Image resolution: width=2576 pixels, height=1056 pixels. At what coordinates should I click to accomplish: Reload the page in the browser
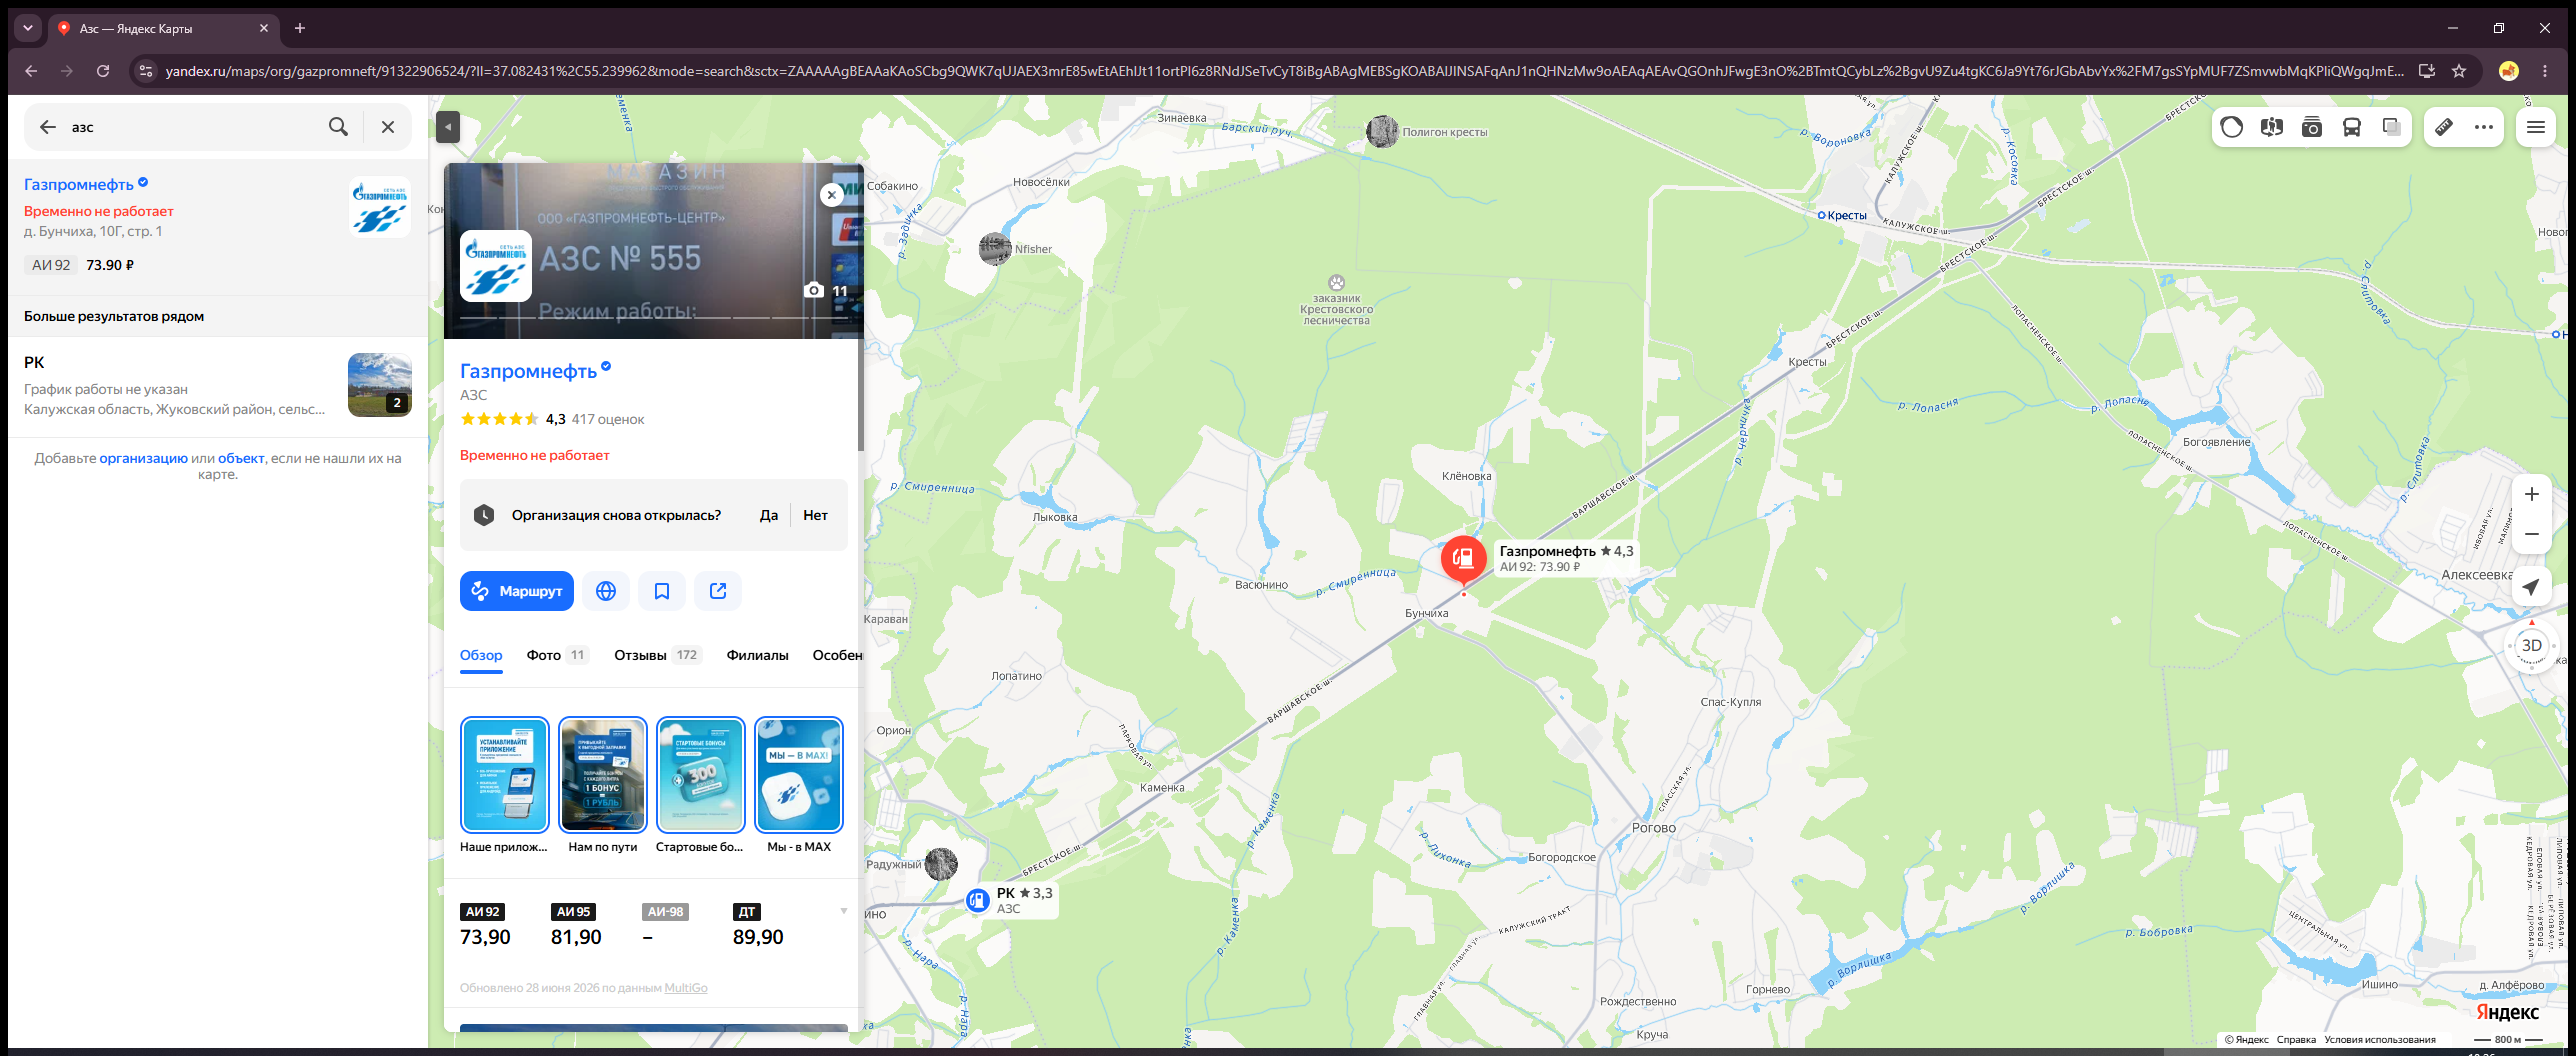click(x=103, y=71)
